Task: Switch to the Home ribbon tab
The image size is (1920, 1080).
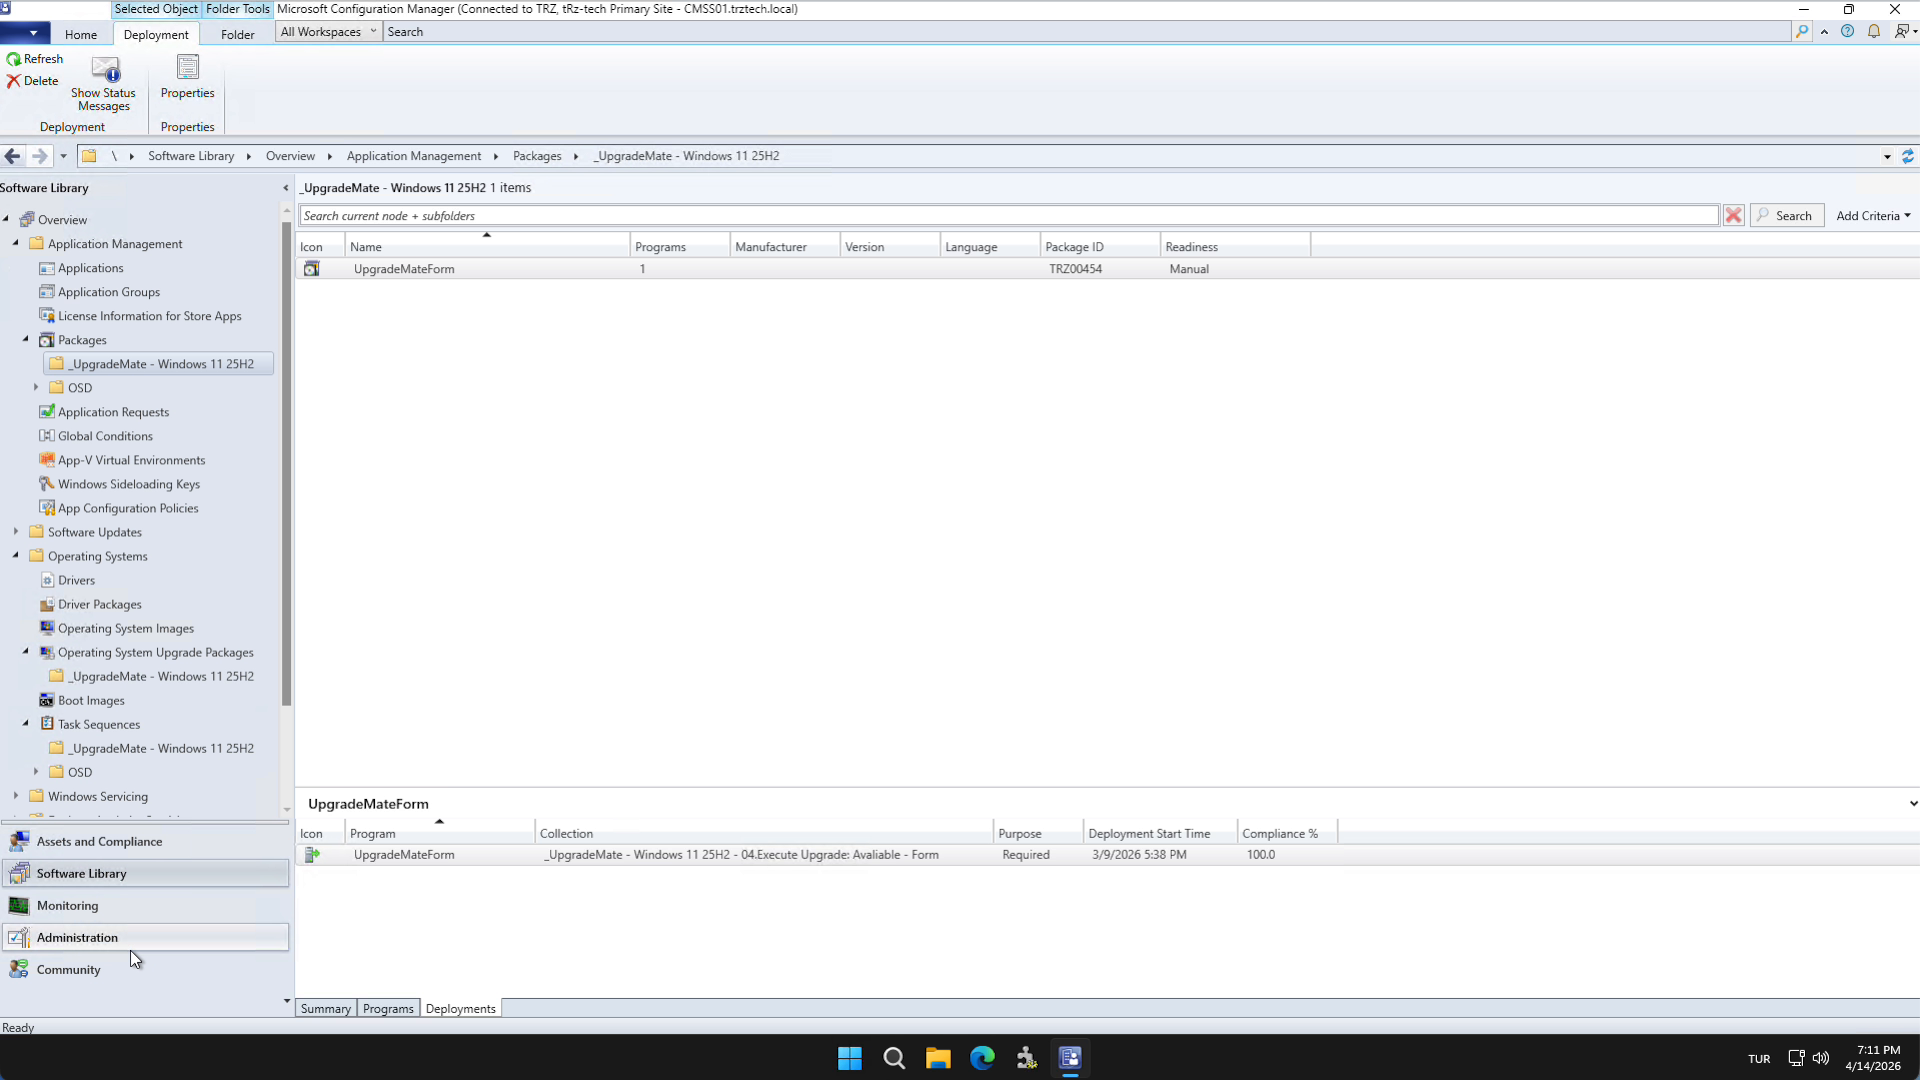Action: click(x=81, y=34)
